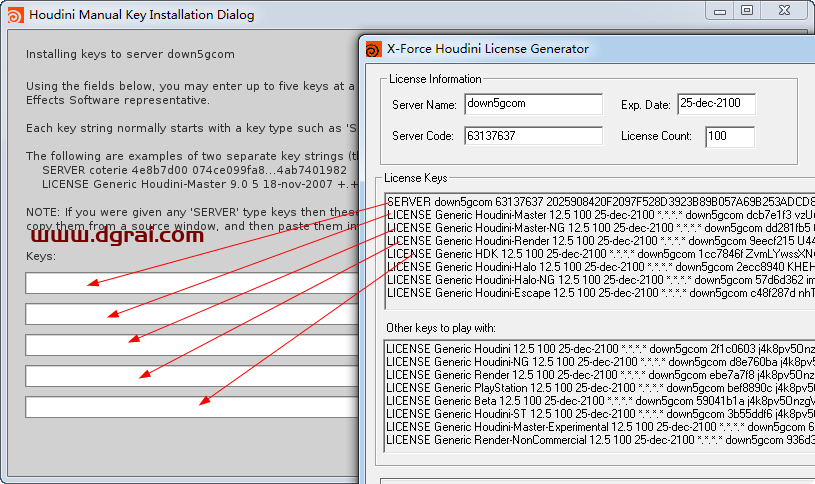Click the Server Code field 63137637
This screenshot has width=815, height=484.
coord(533,136)
